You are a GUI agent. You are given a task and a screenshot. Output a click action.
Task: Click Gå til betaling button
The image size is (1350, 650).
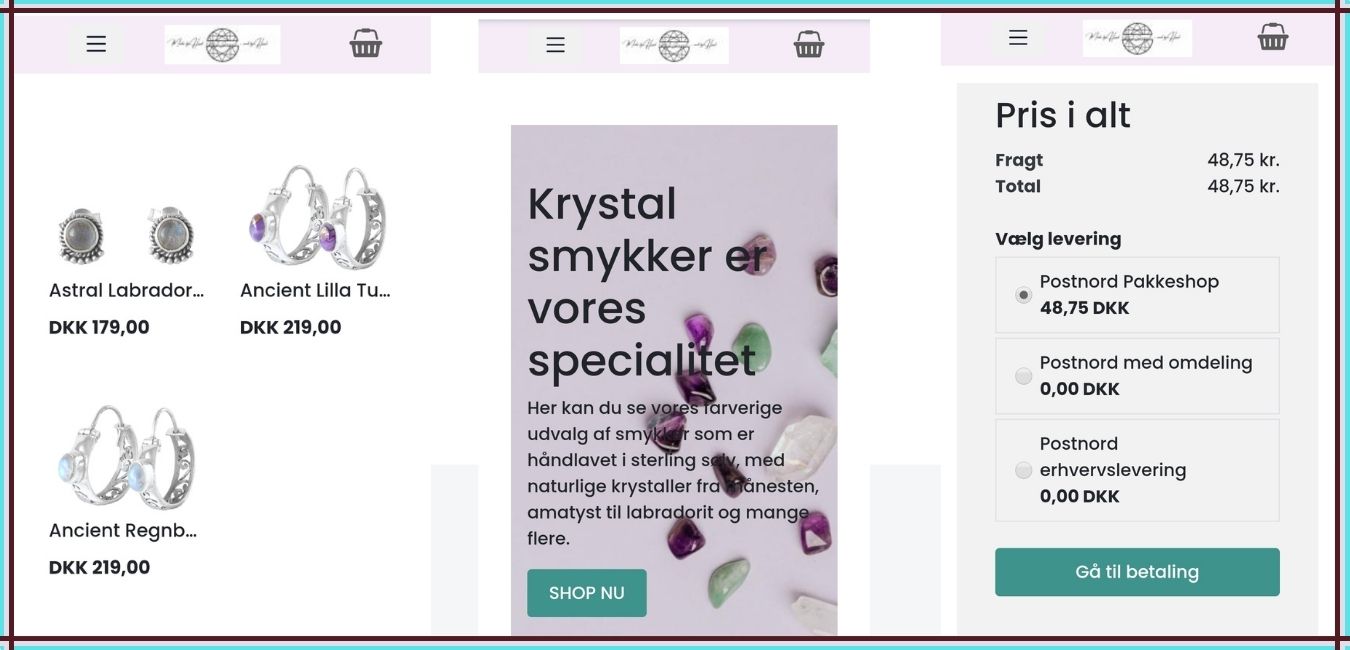(1137, 572)
